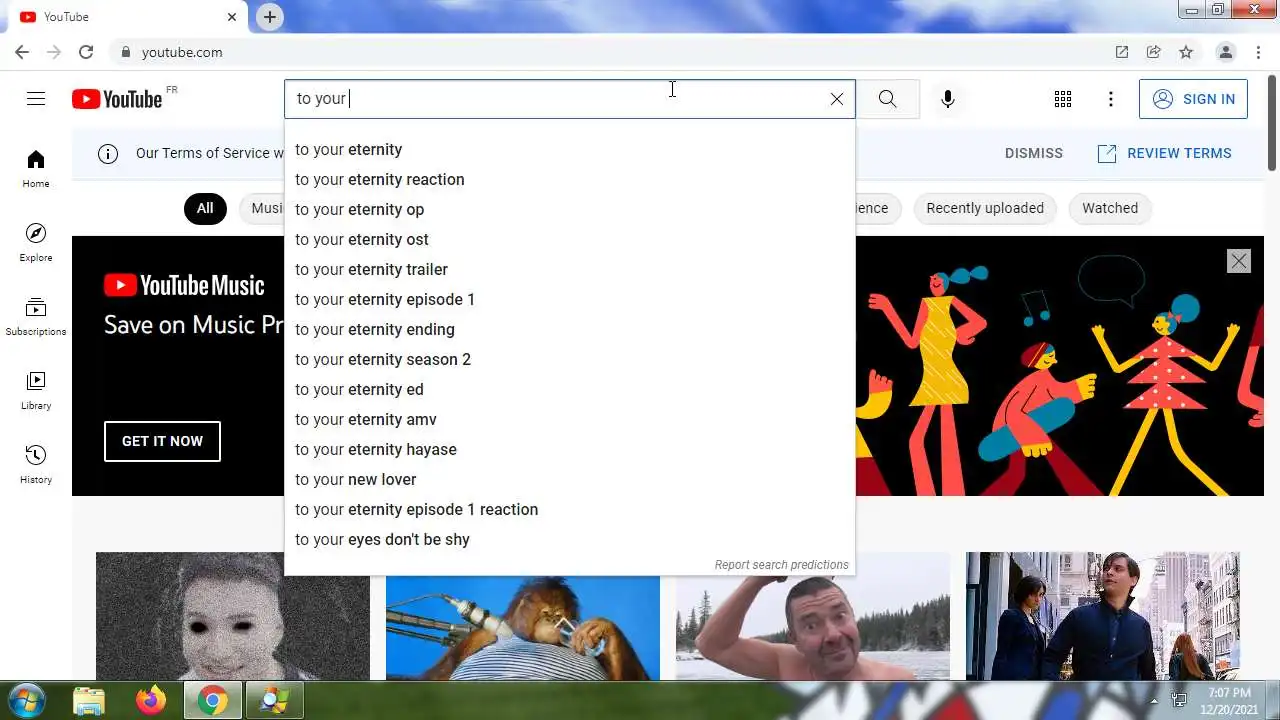Open Windows Start menu
Screen dimensions: 1280x720
(x=27, y=700)
